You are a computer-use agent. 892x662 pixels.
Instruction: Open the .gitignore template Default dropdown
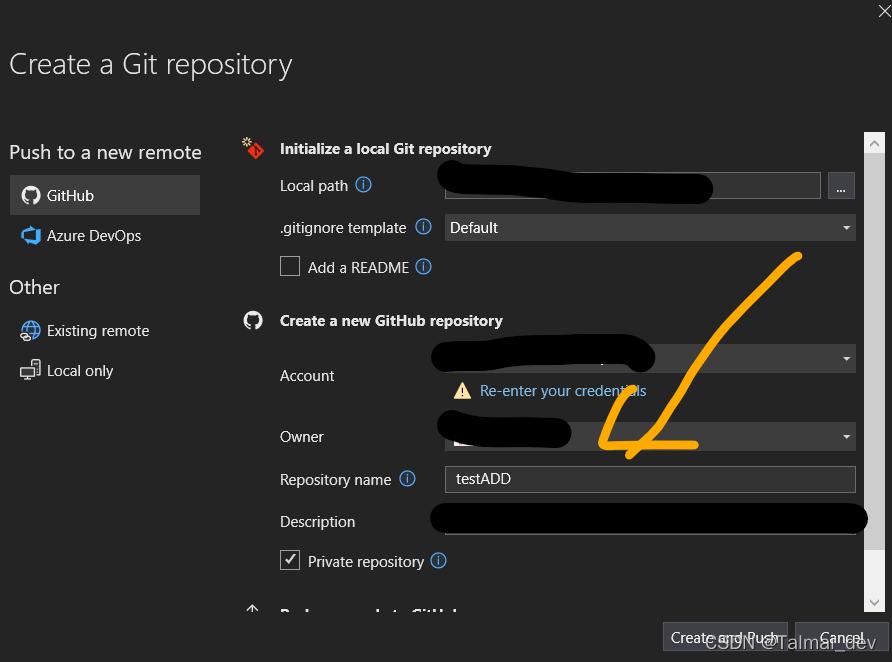coord(650,227)
